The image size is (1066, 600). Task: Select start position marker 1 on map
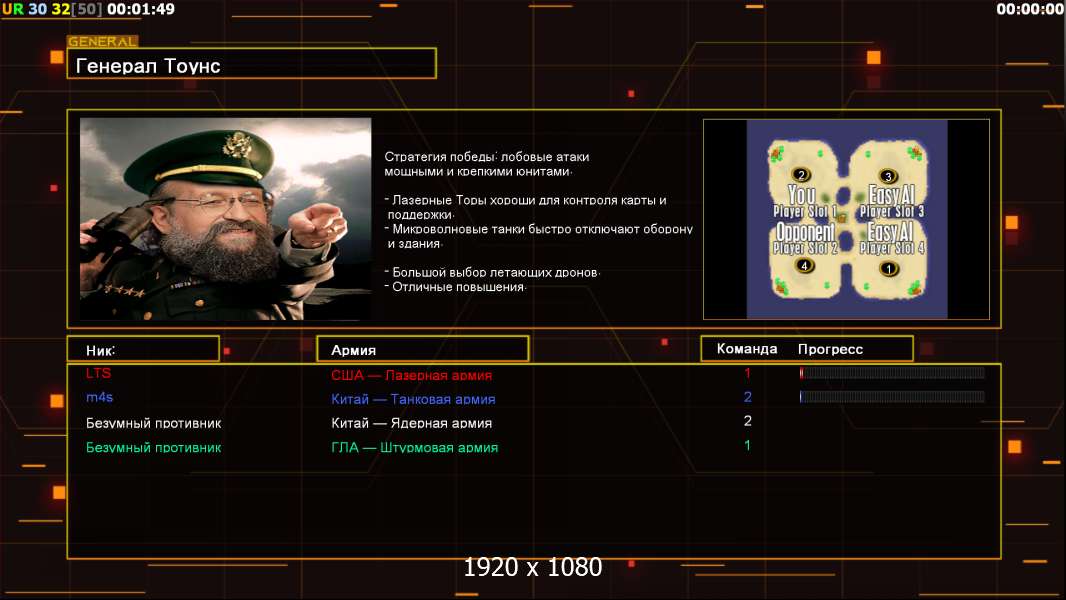[x=889, y=268]
